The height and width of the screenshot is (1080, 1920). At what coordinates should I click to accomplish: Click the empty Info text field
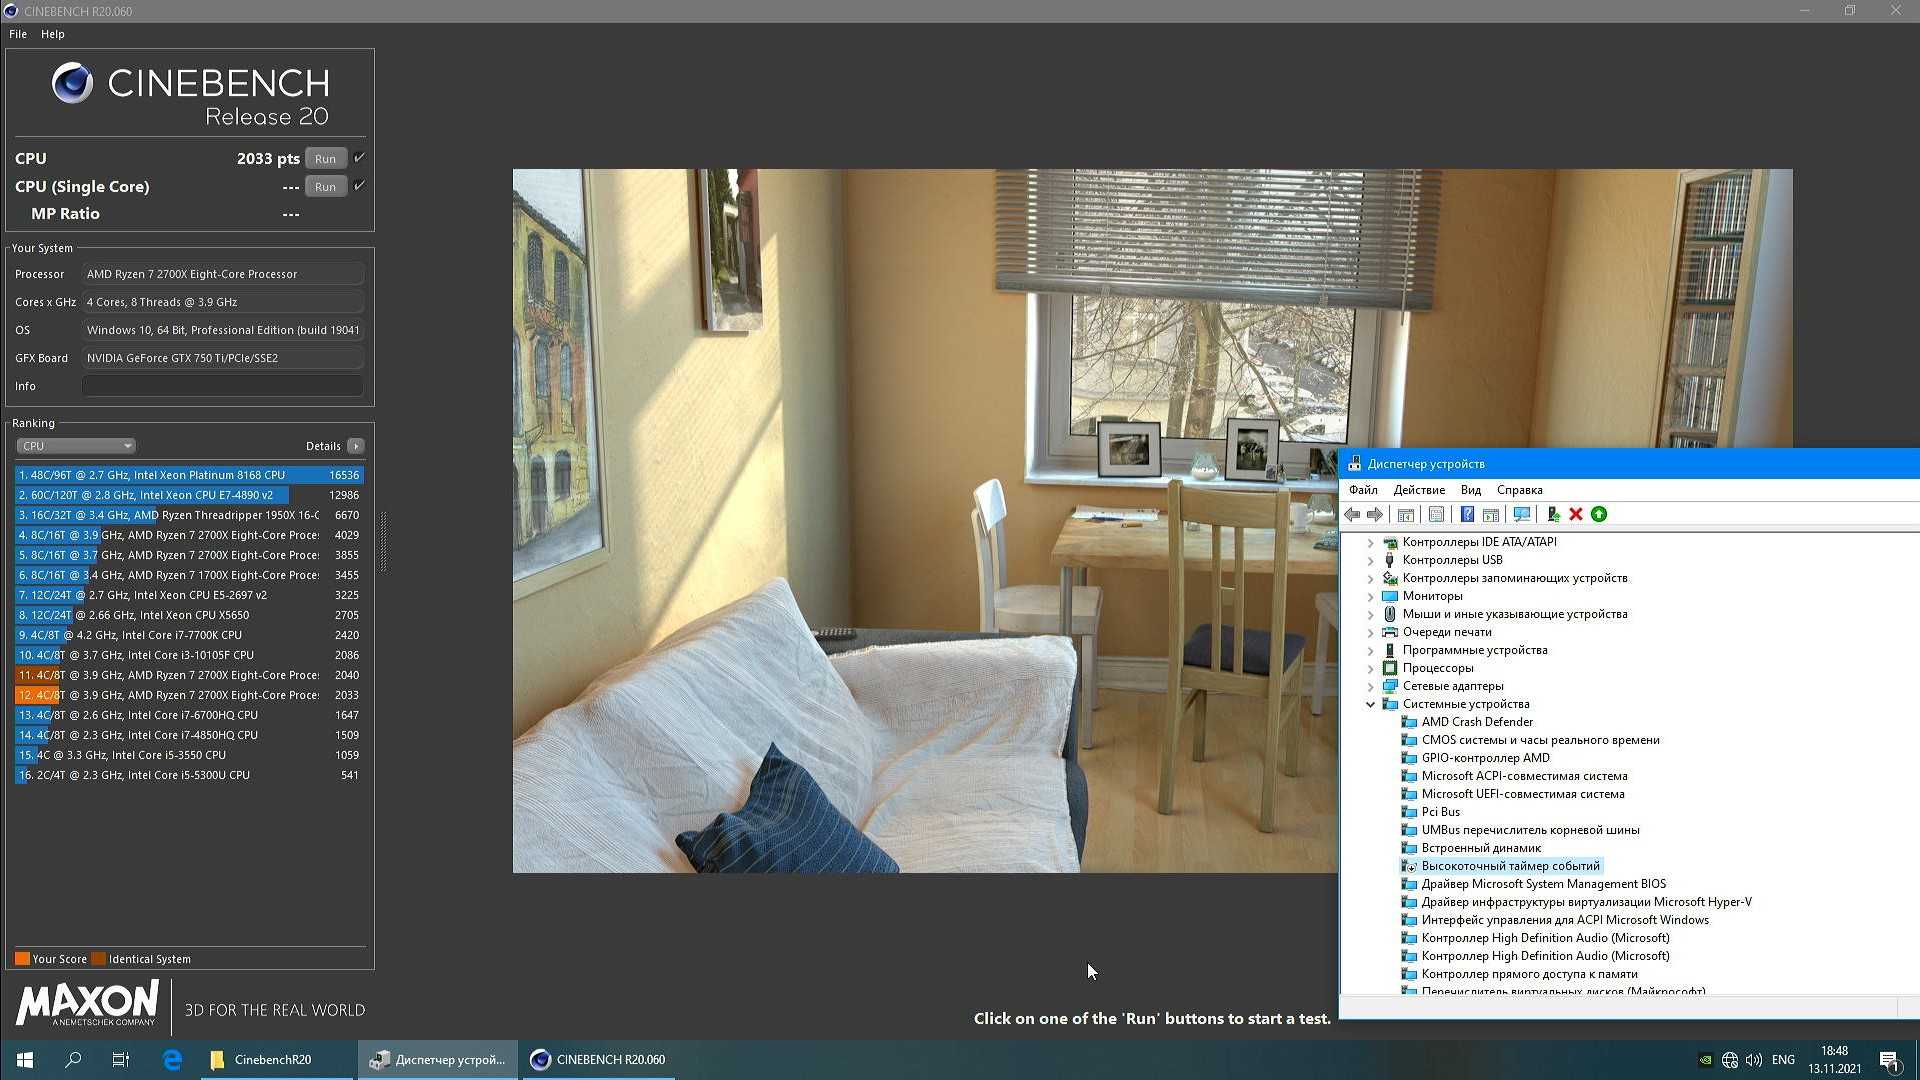[222, 386]
